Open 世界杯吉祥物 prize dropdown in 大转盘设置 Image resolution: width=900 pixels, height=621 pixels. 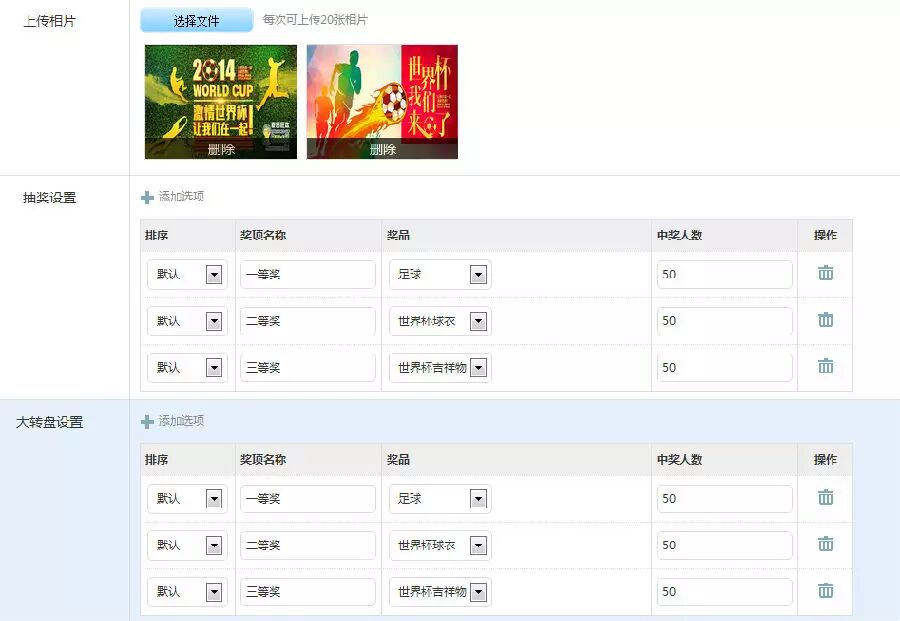pyautogui.click(x=440, y=592)
